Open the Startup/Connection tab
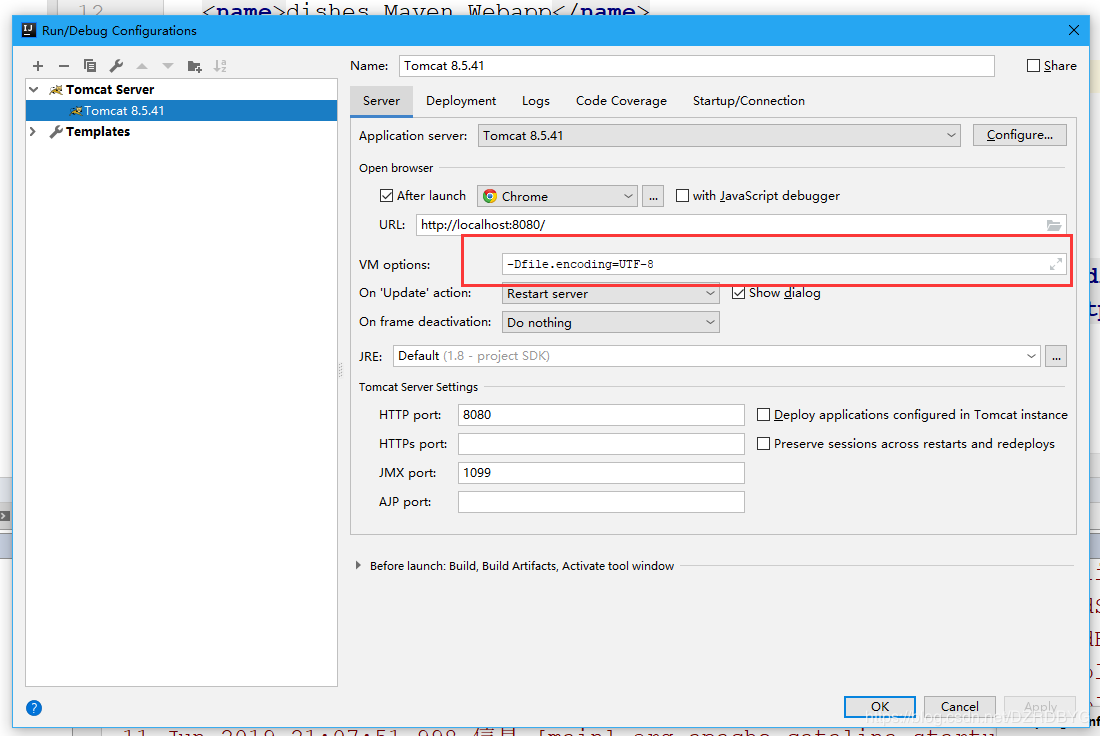 tap(749, 101)
